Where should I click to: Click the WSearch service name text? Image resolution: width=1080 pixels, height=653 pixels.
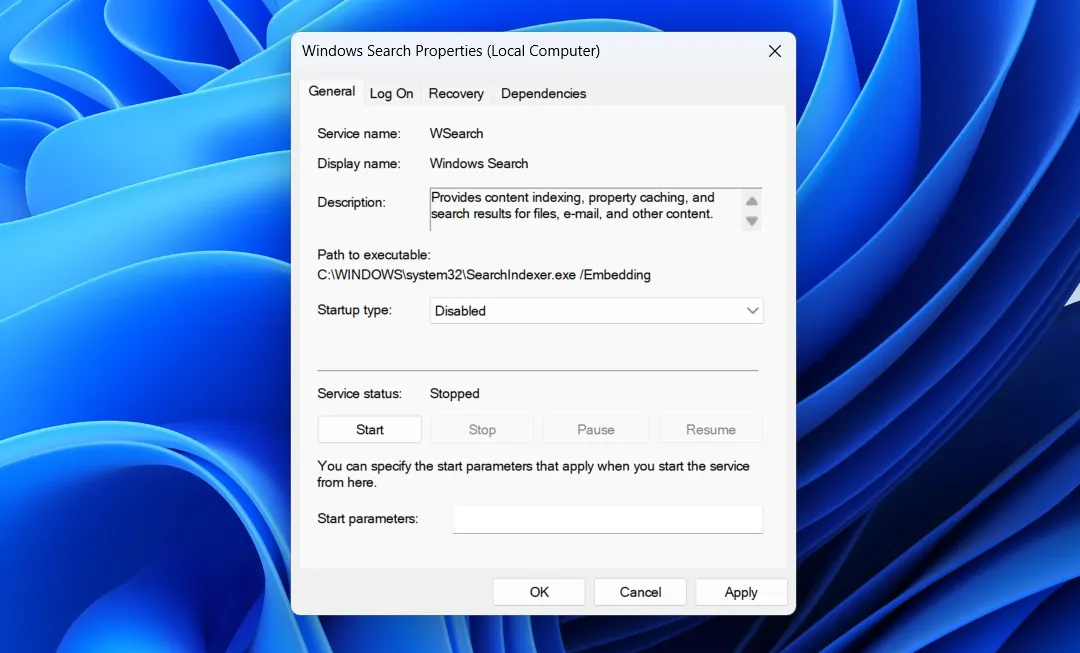(456, 133)
